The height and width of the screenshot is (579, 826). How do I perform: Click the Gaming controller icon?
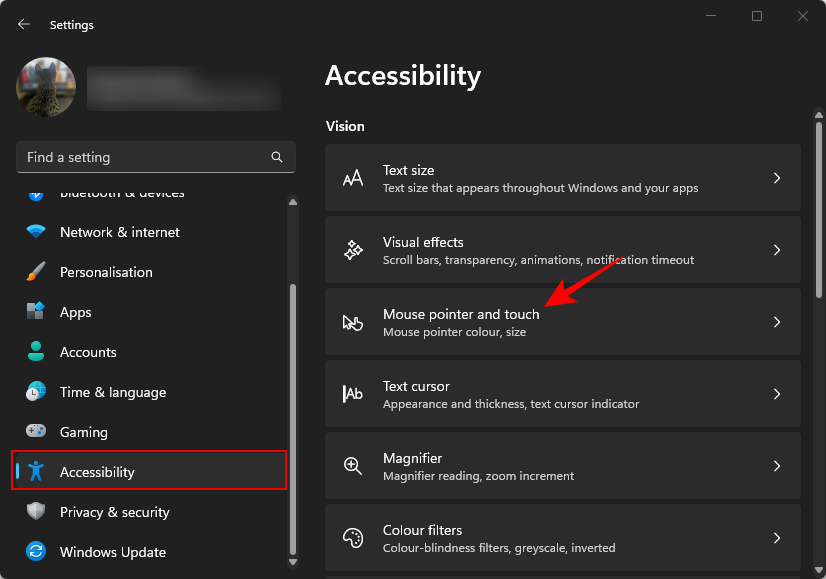click(x=36, y=431)
